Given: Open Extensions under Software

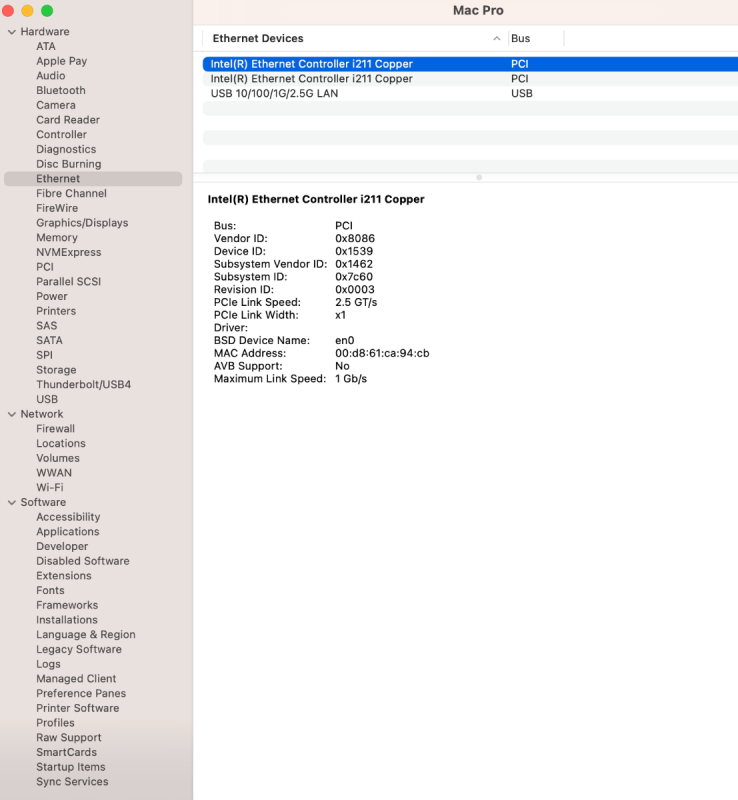Looking at the screenshot, I should [x=64, y=576].
